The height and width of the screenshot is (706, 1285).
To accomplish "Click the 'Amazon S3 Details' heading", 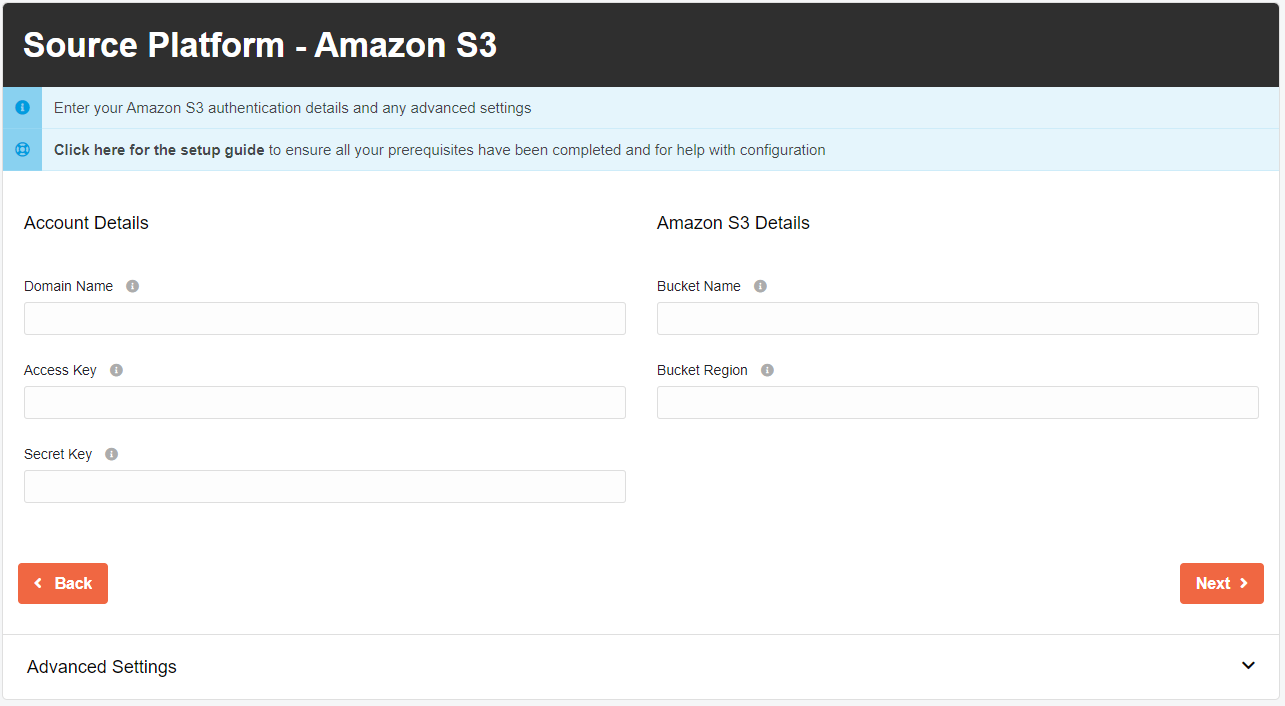I will tap(733, 223).
